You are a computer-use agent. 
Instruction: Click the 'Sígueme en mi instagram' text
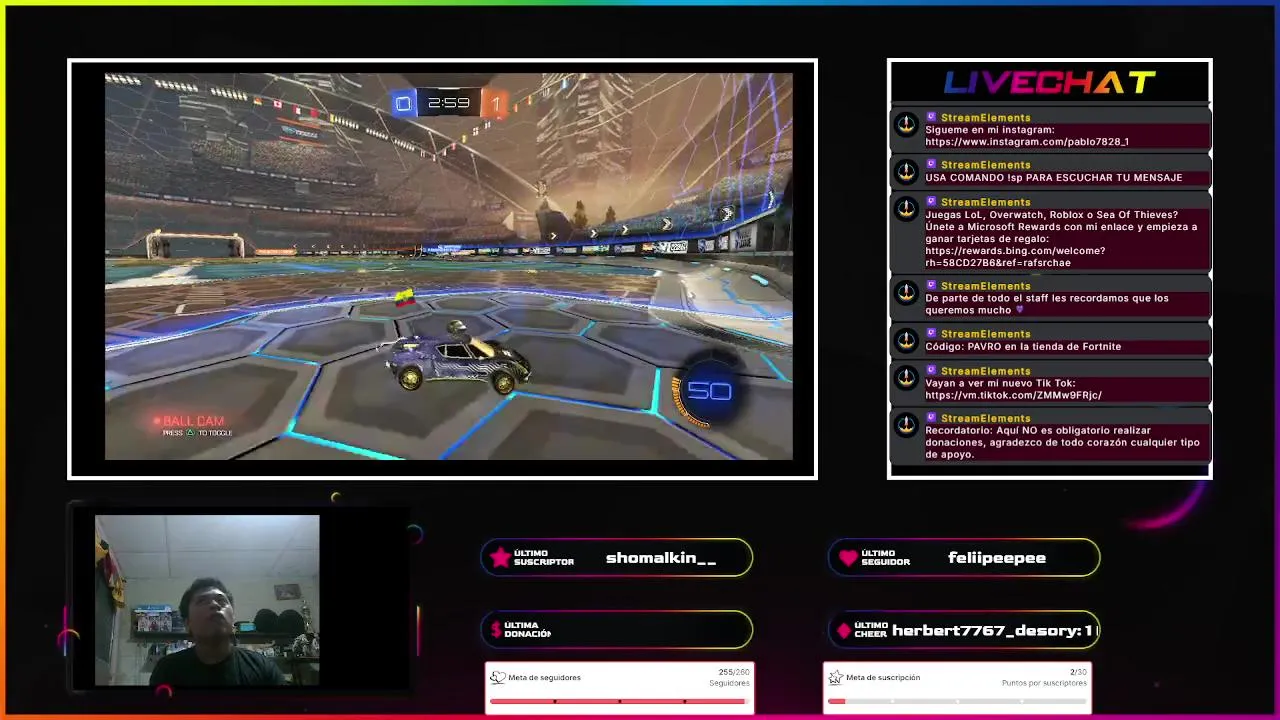point(990,130)
